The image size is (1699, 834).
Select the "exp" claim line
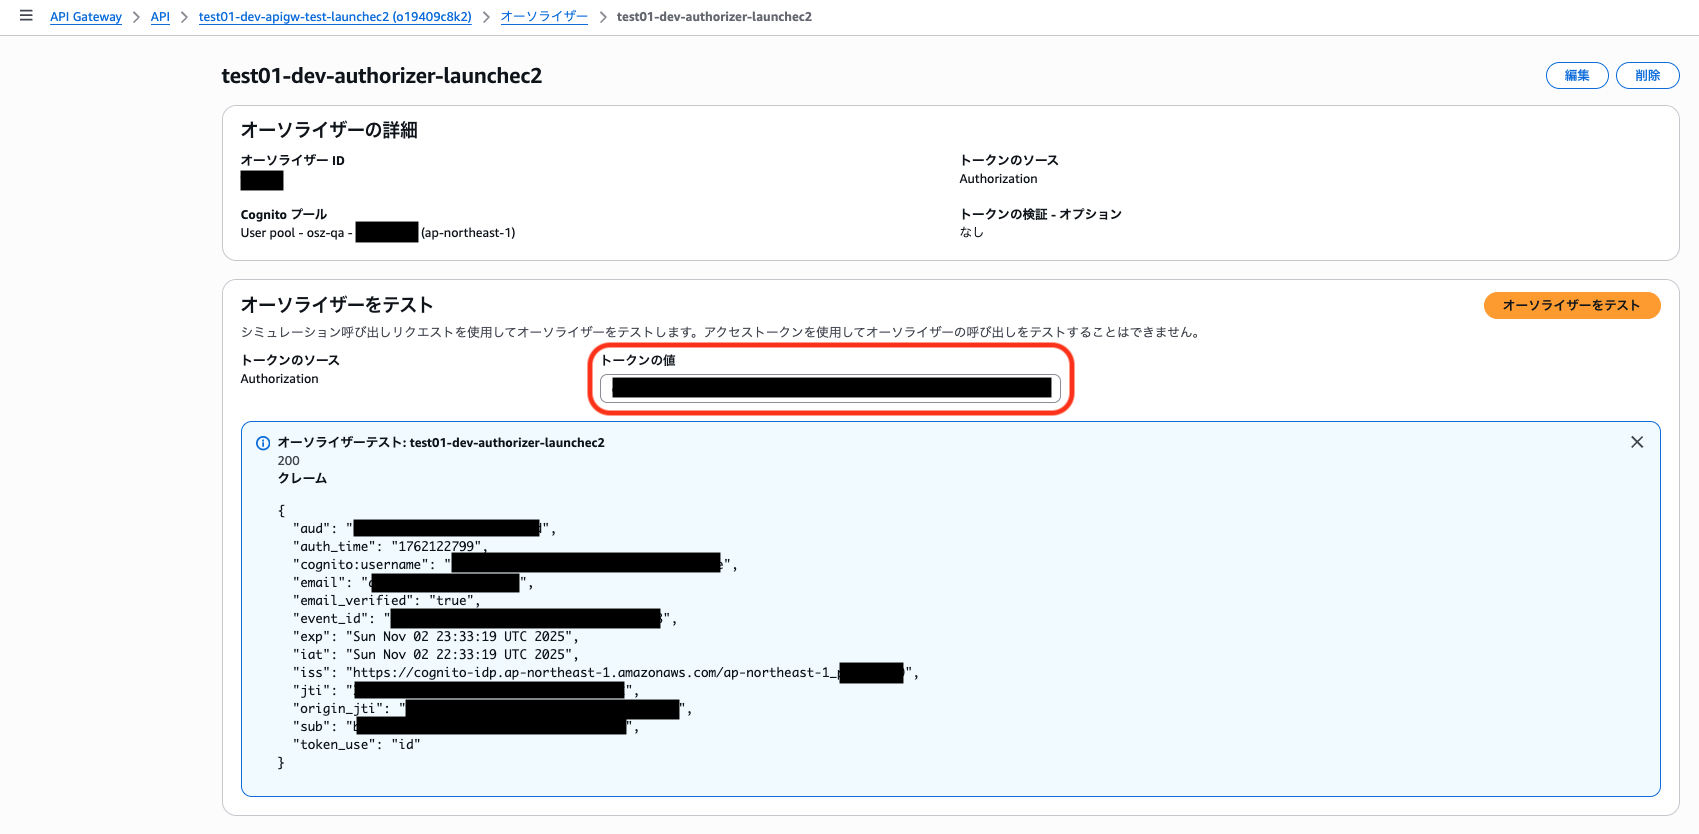click(x=436, y=637)
